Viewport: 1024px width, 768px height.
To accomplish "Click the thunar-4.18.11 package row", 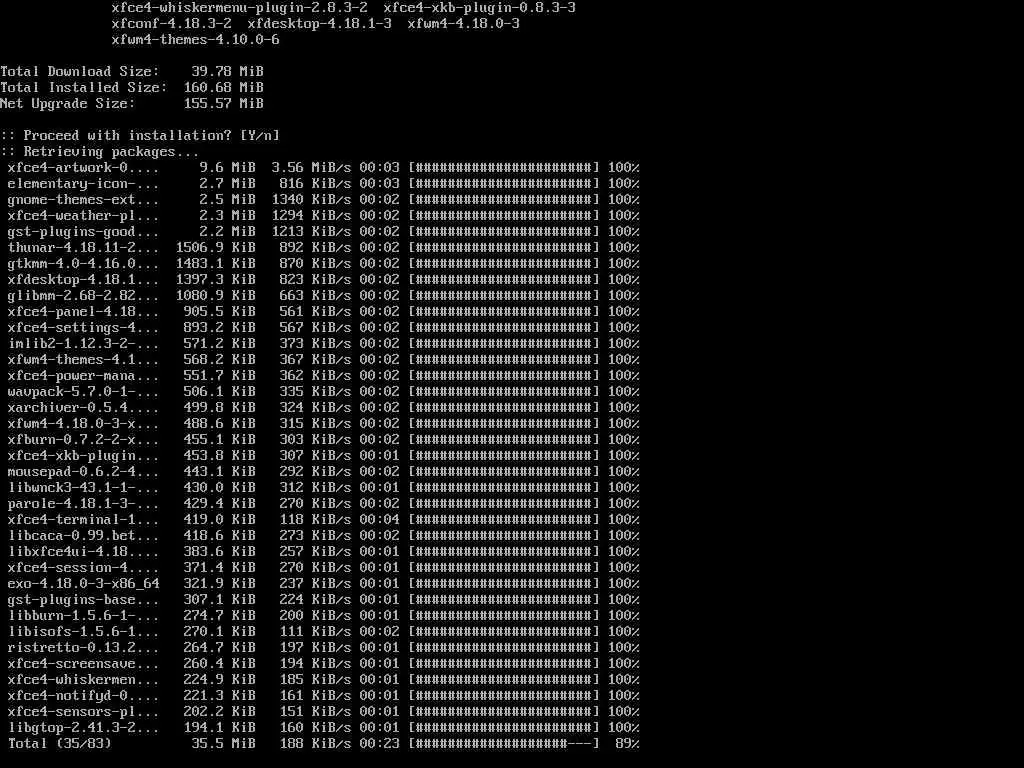I will (323, 248).
